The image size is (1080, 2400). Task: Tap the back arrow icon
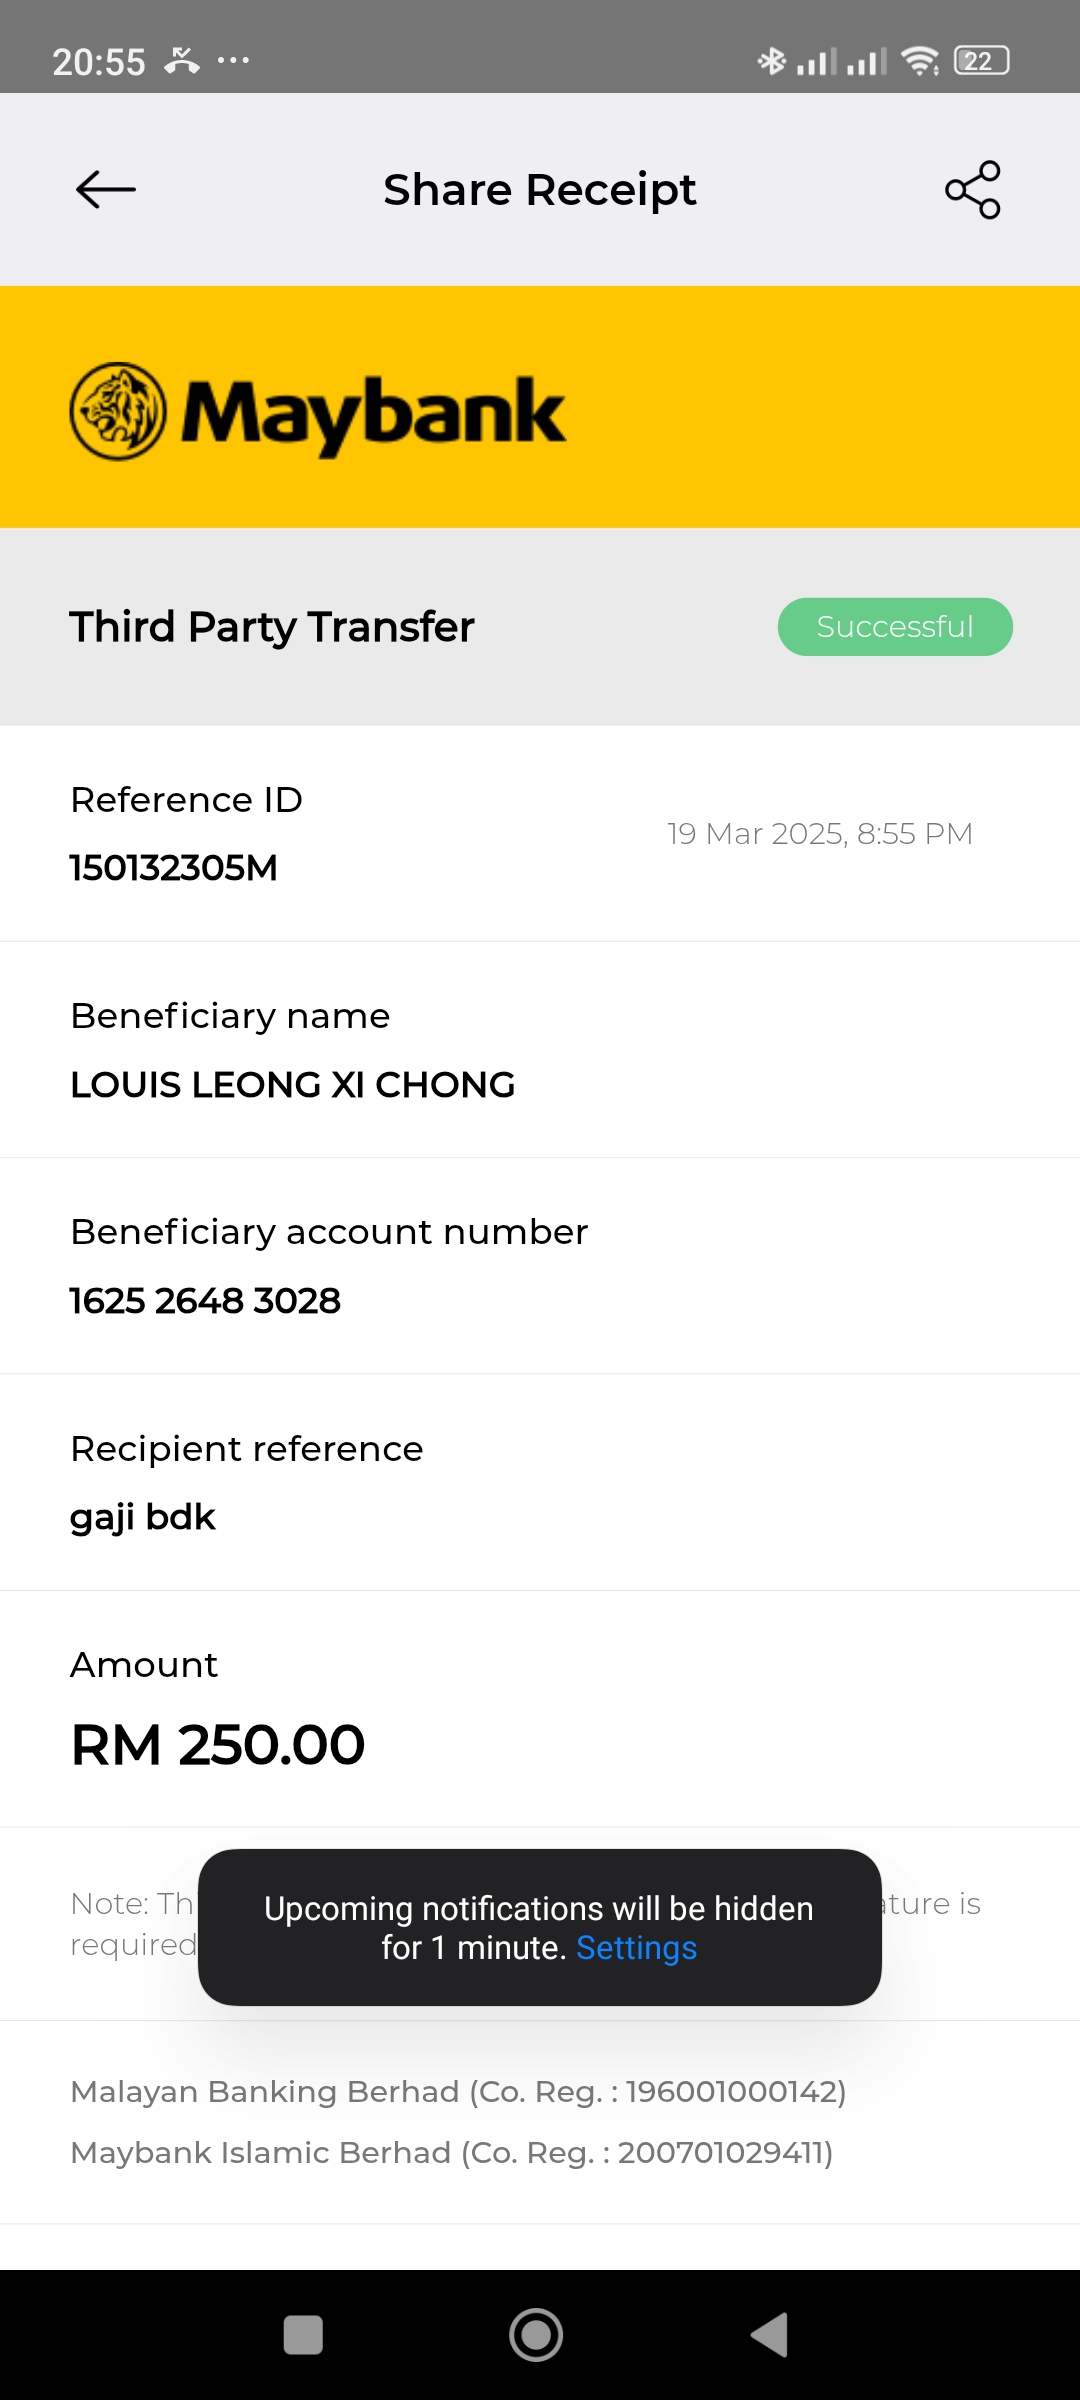[x=106, y=189]
